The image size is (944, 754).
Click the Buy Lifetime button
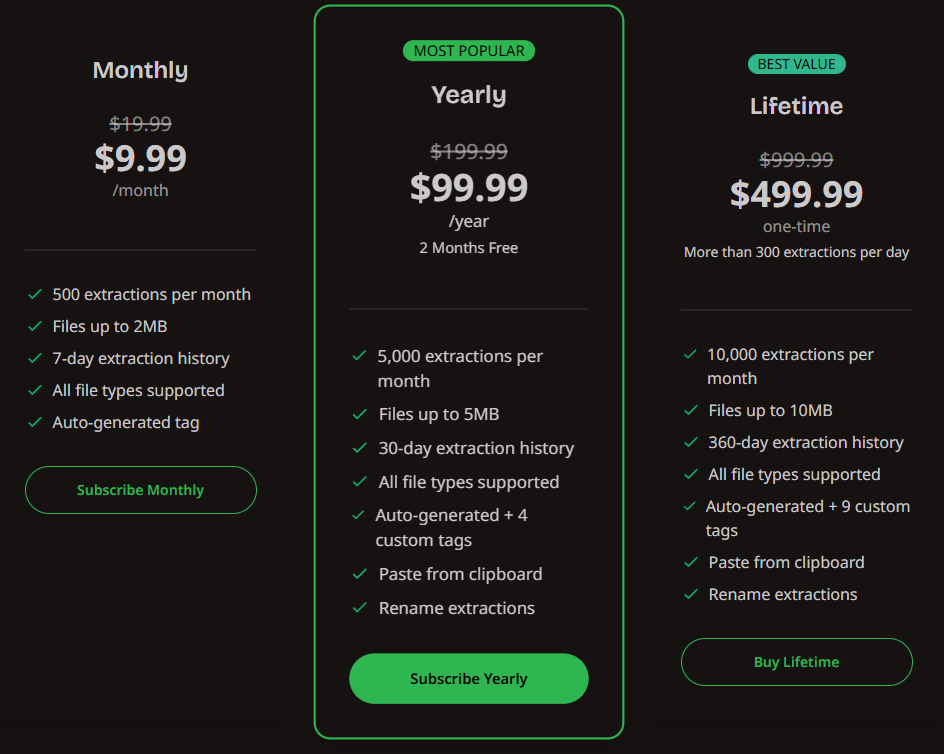pyautogui.click(x=796, y=662)
